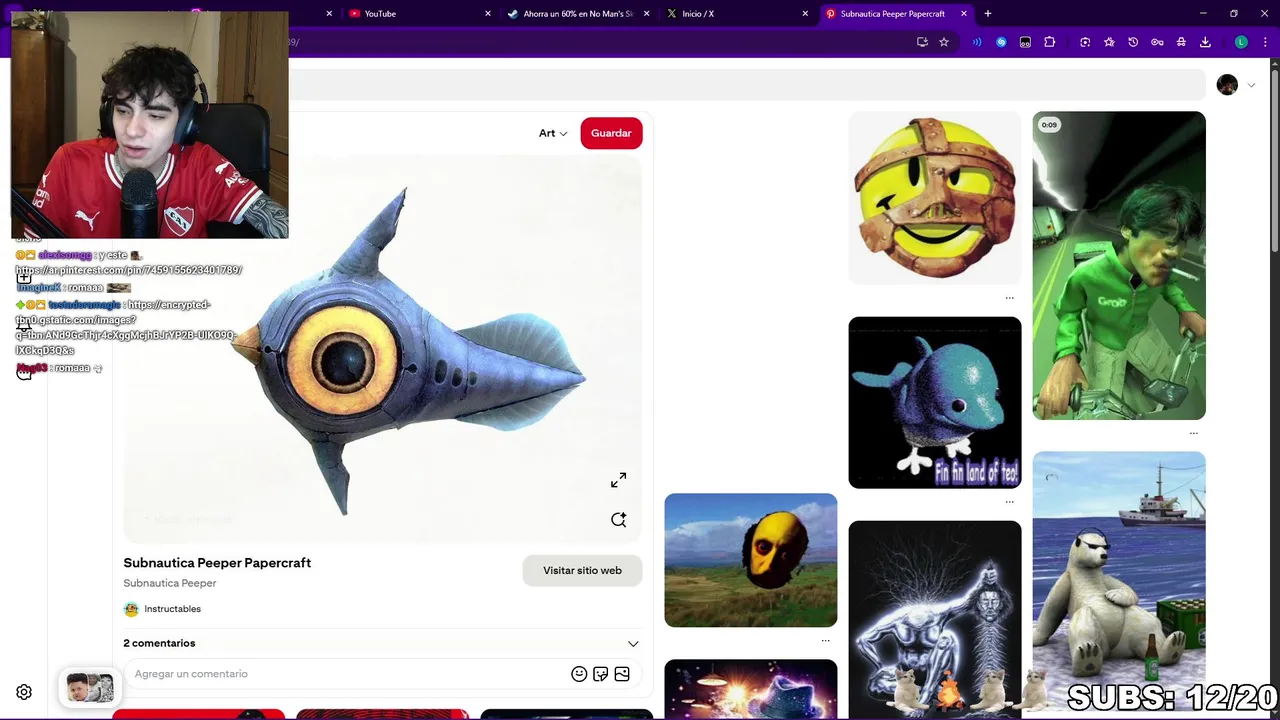The height and width of the screenshot is (720, 1280).
Task: Open more options under yellow mask pin
Action: (825, 641)
